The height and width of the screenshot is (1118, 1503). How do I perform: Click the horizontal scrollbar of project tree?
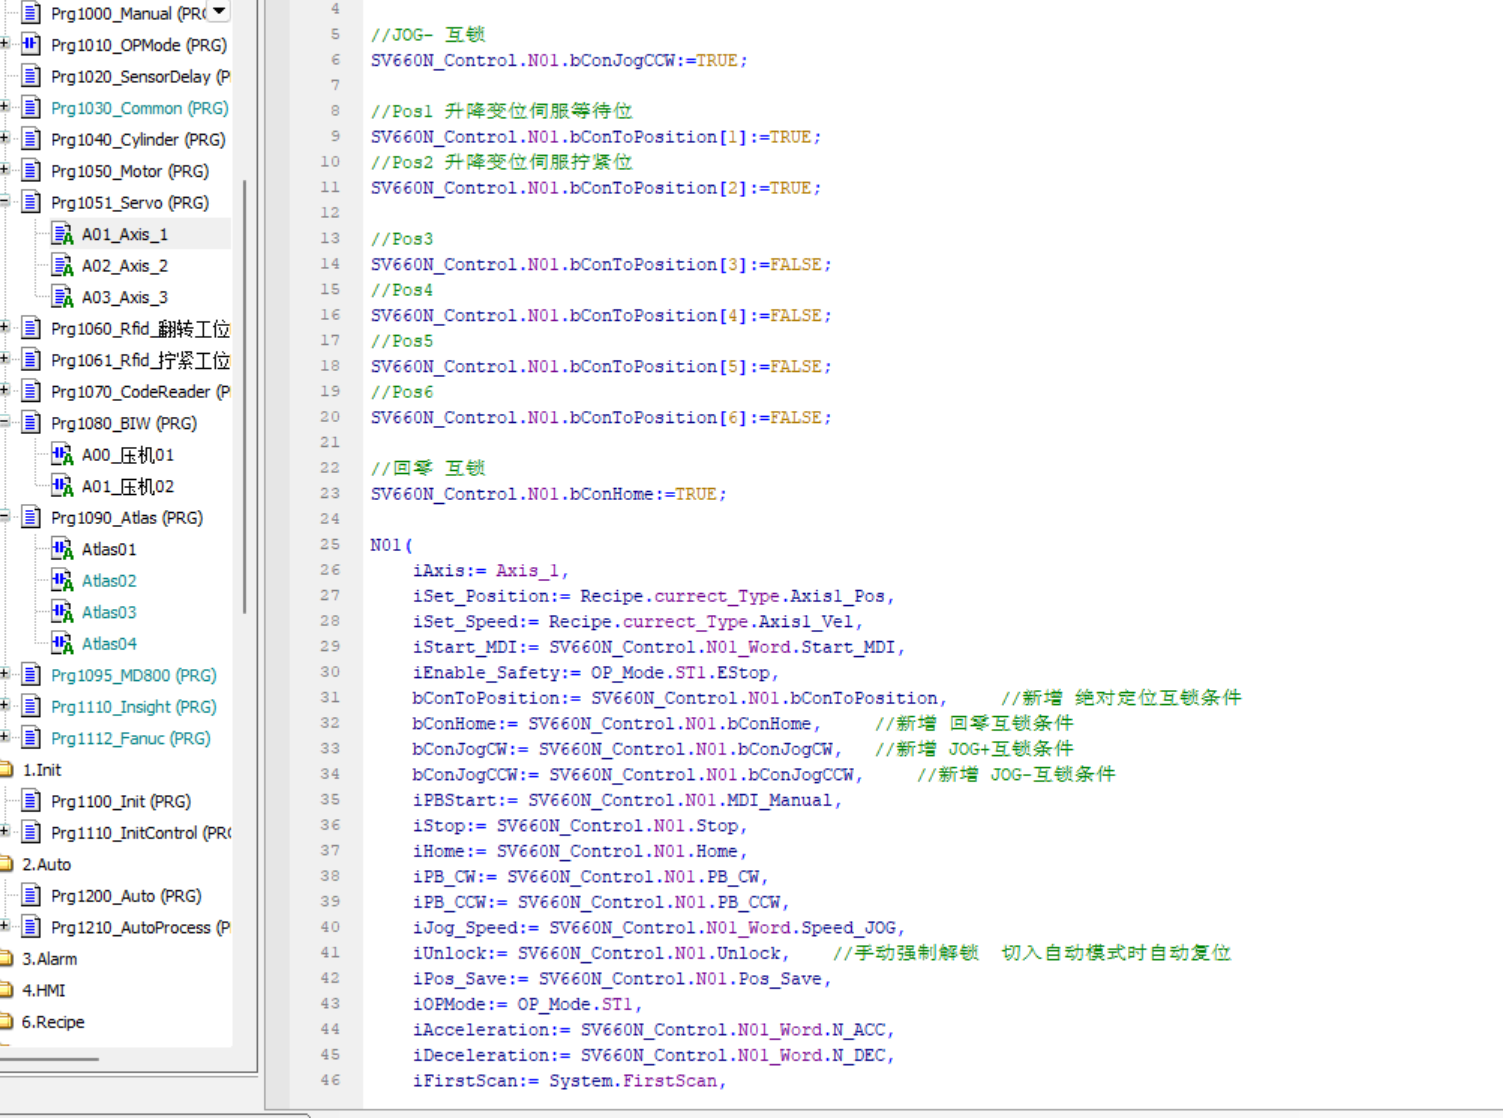49,1058
